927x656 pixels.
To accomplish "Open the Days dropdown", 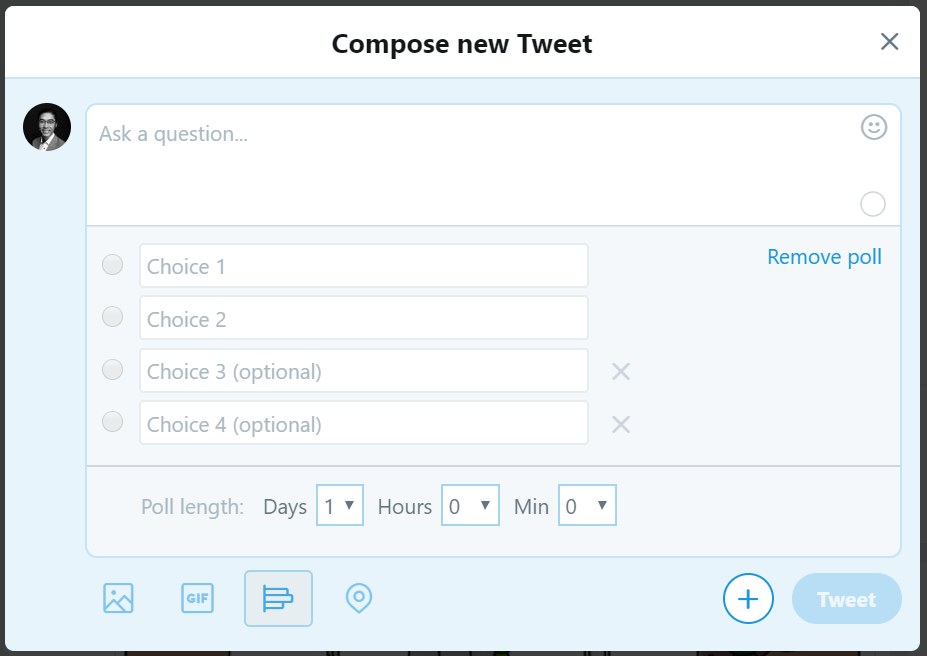I will pos(340,506).
